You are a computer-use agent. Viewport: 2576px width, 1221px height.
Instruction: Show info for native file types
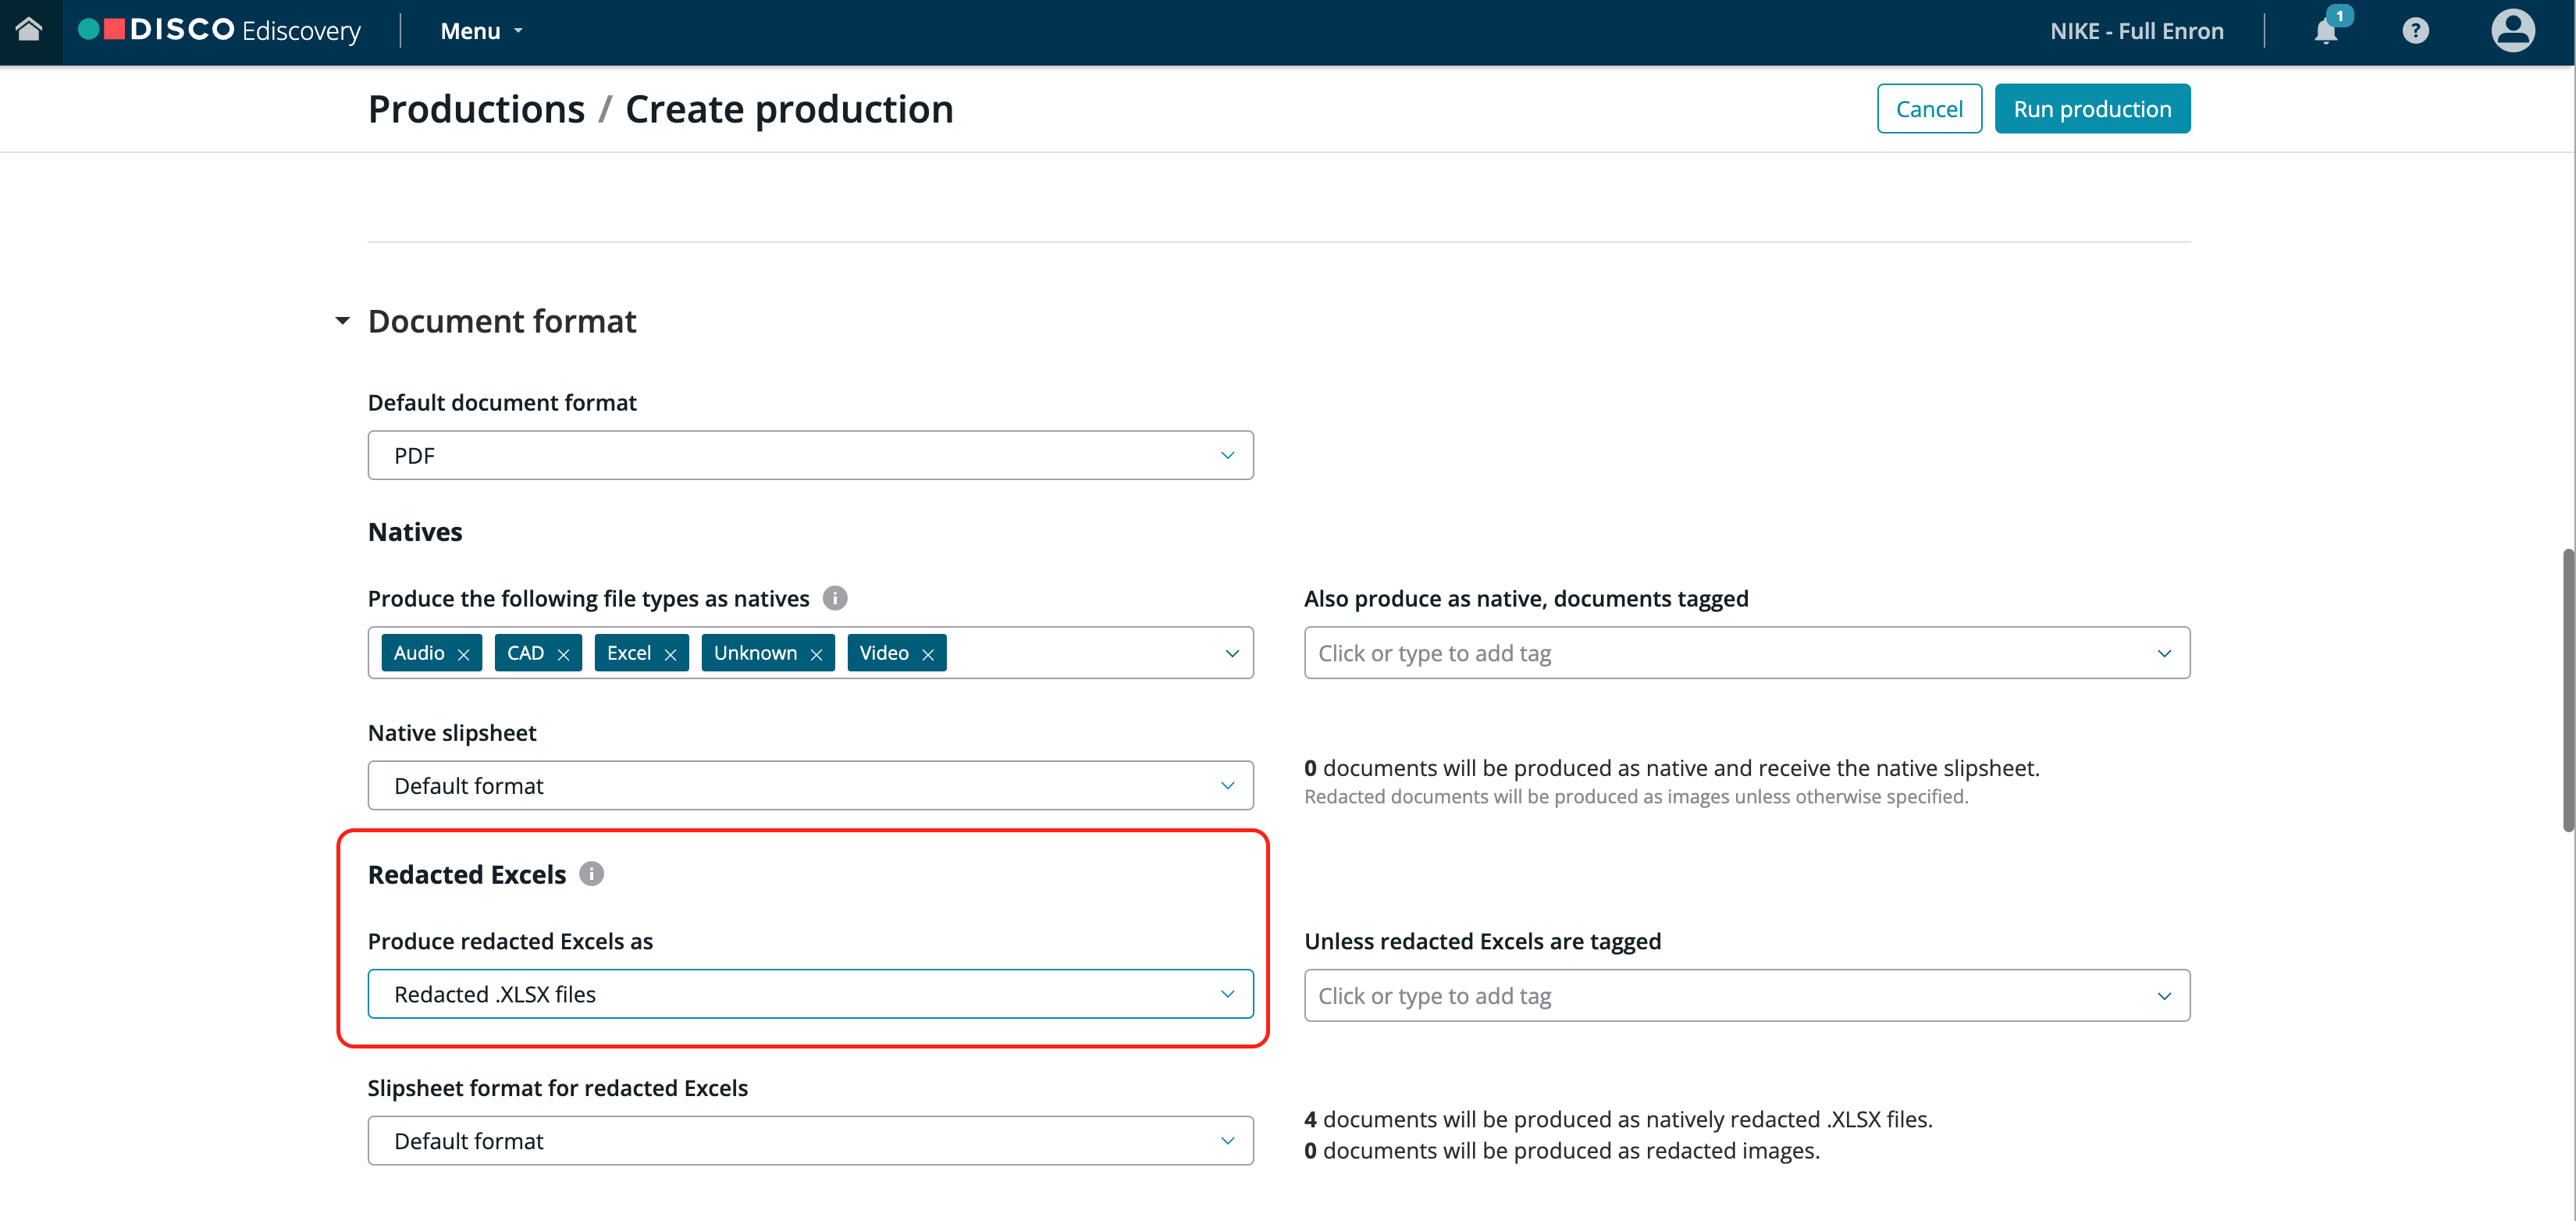835,598
